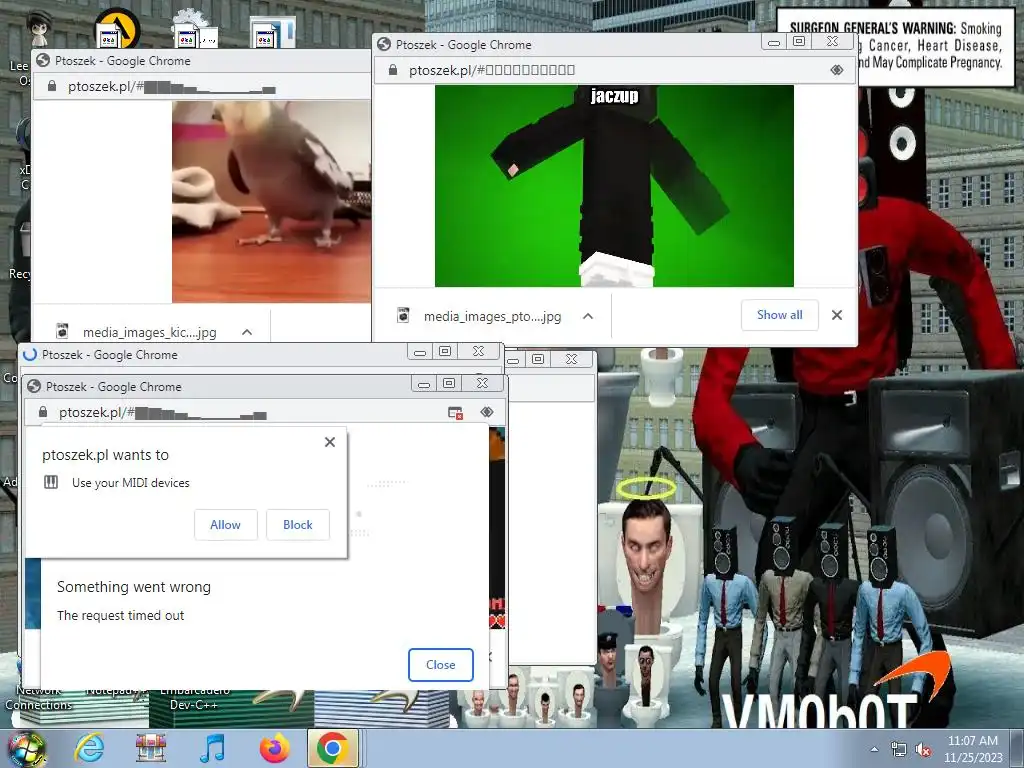Viewport: 1024px width, 768px height.
Task: Expand media_images_pto jpg download options
Action: tap(588, 316)
